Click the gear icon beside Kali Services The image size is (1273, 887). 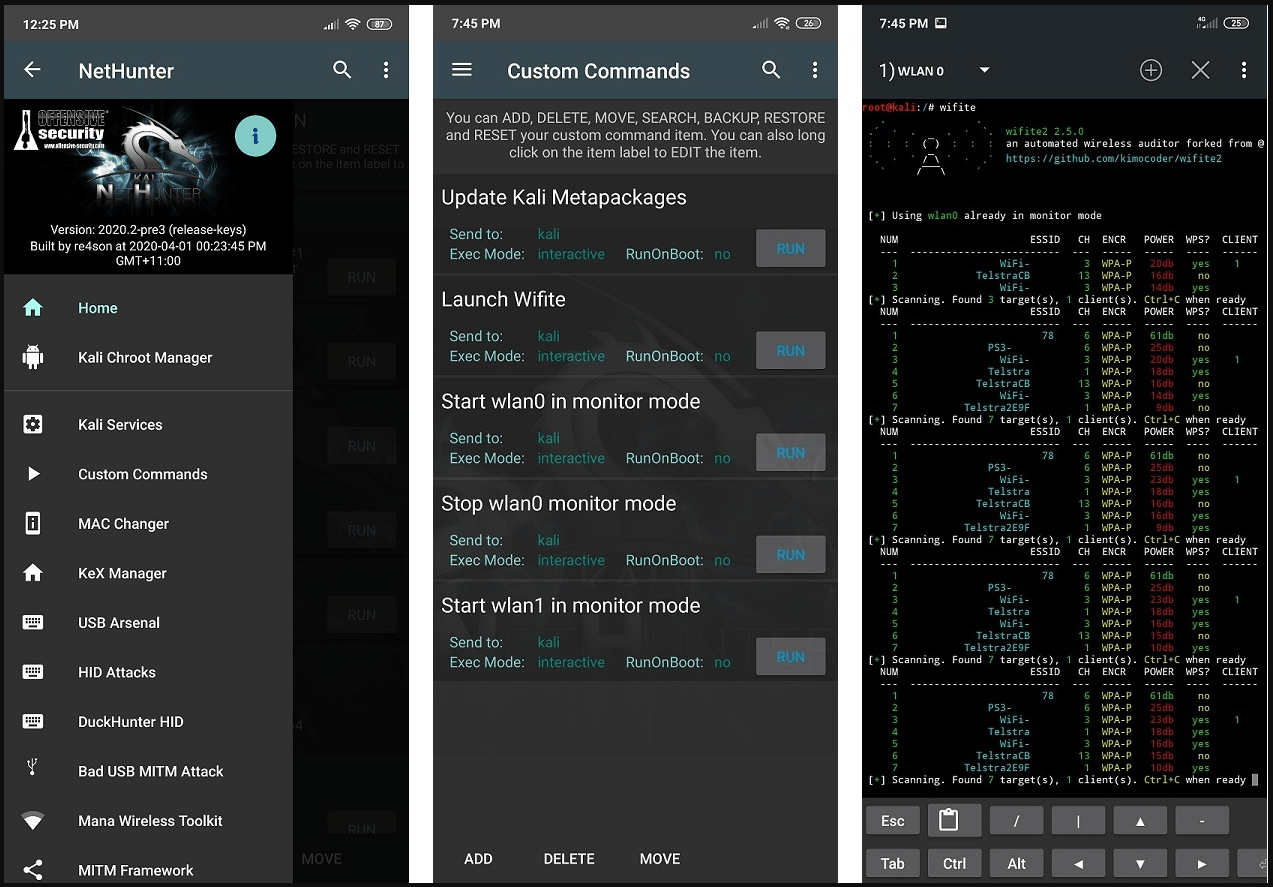pos(33,424)
